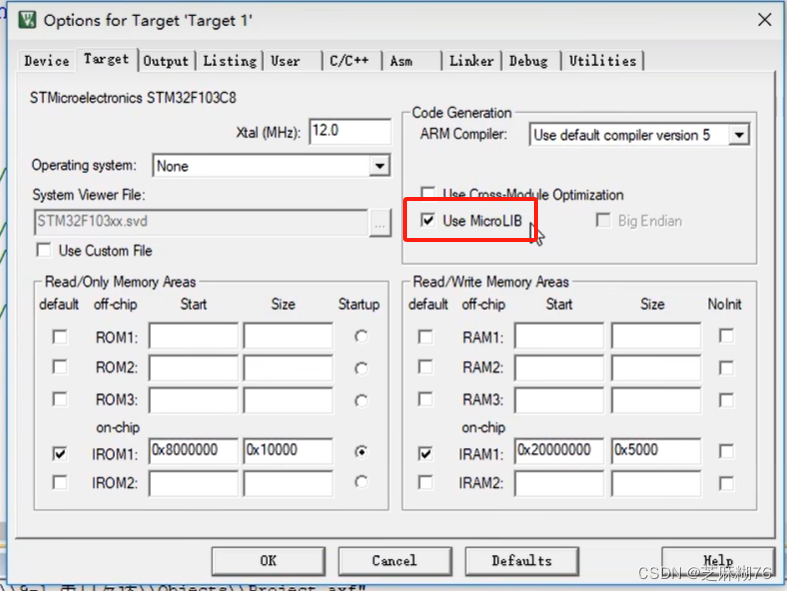Browse for System Viewer File
This screenshot has width=787, height=591.
pyautogui.click(x=380, y=222)
